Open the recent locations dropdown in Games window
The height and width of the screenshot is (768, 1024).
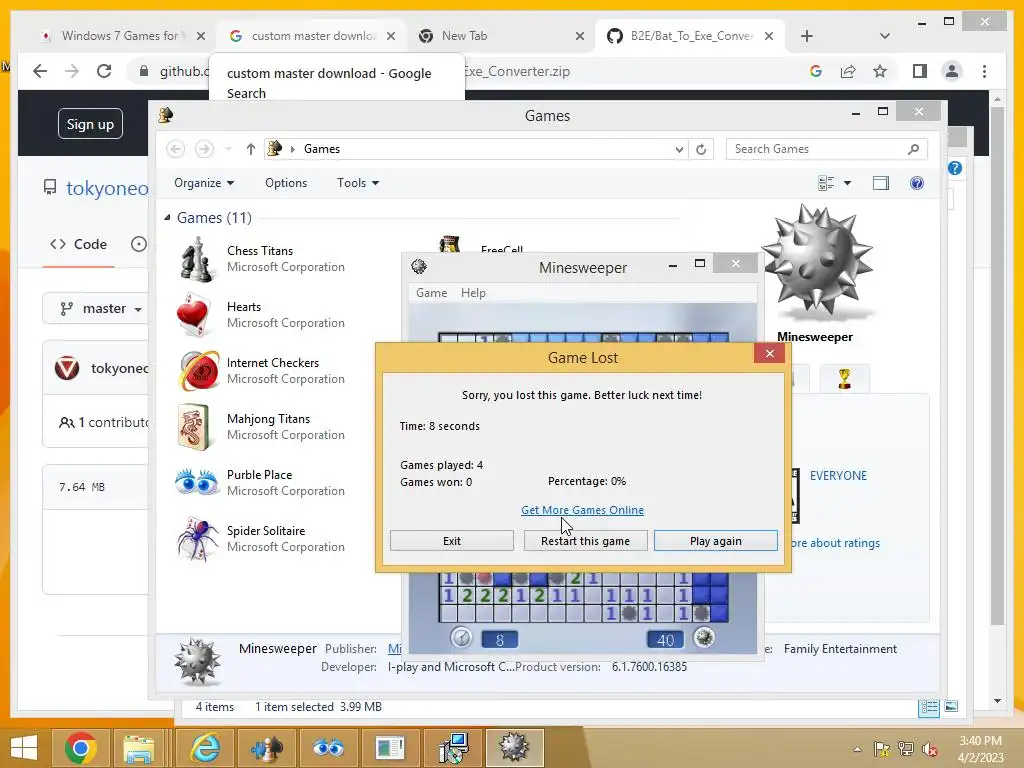pos(228,150)
